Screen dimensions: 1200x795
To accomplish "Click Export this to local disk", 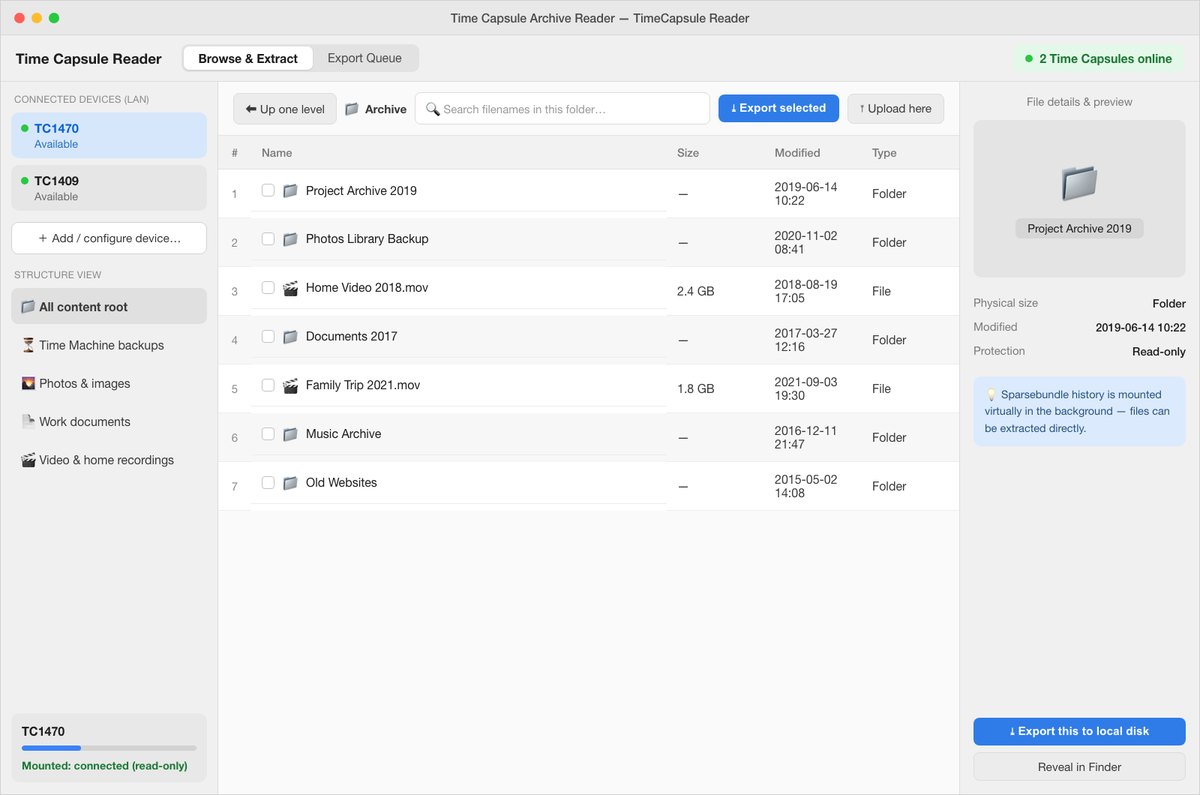I will (1079, 731).
